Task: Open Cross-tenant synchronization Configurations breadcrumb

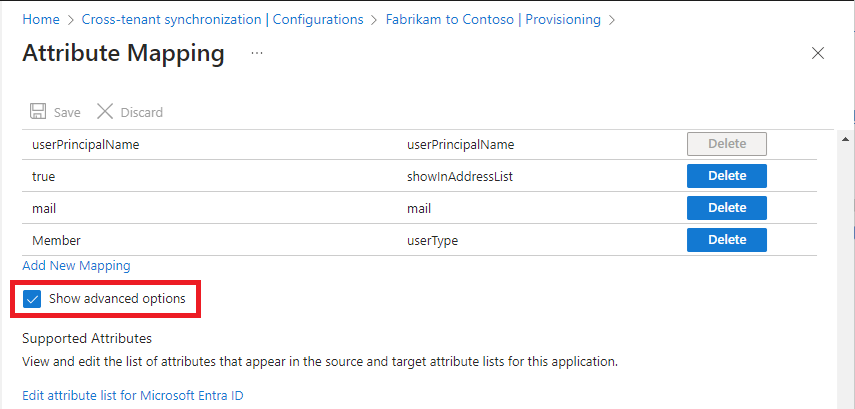Action: pos(222,19)
